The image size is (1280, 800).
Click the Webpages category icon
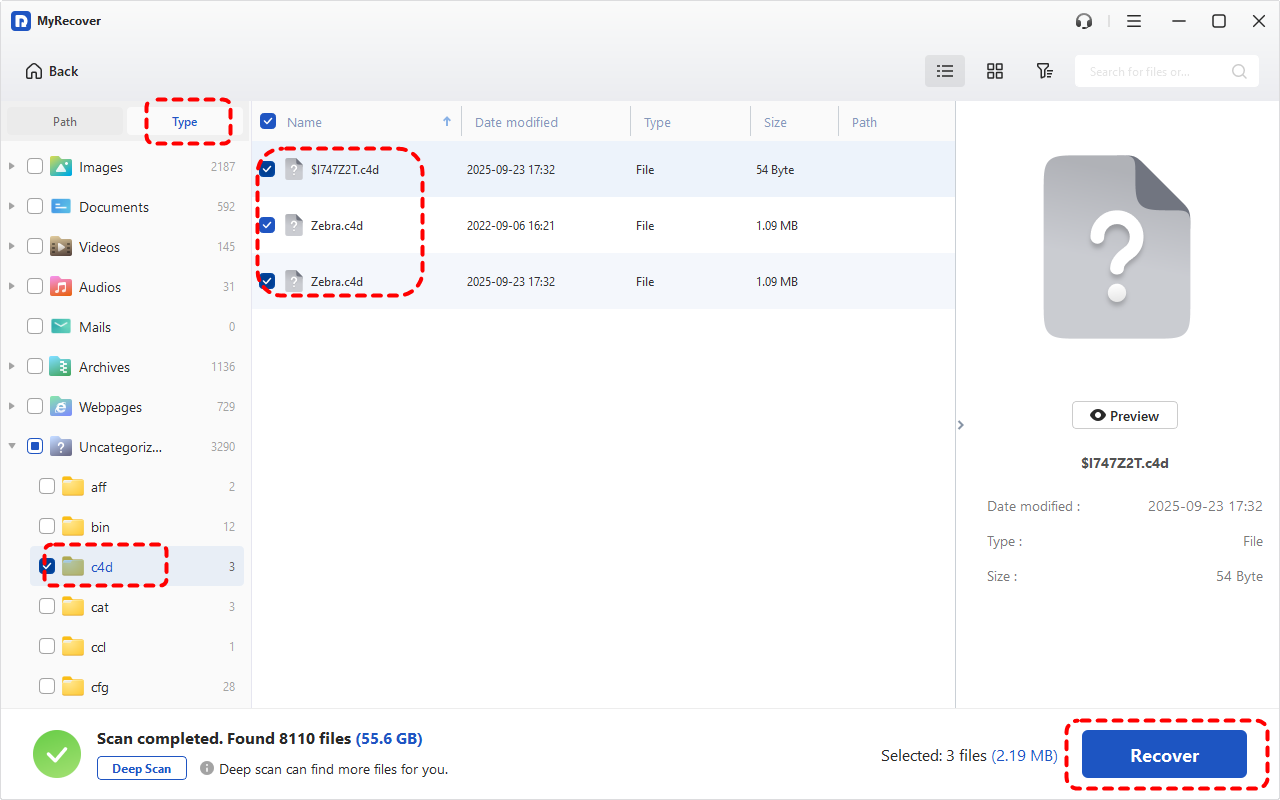click(x=61, y=407)
